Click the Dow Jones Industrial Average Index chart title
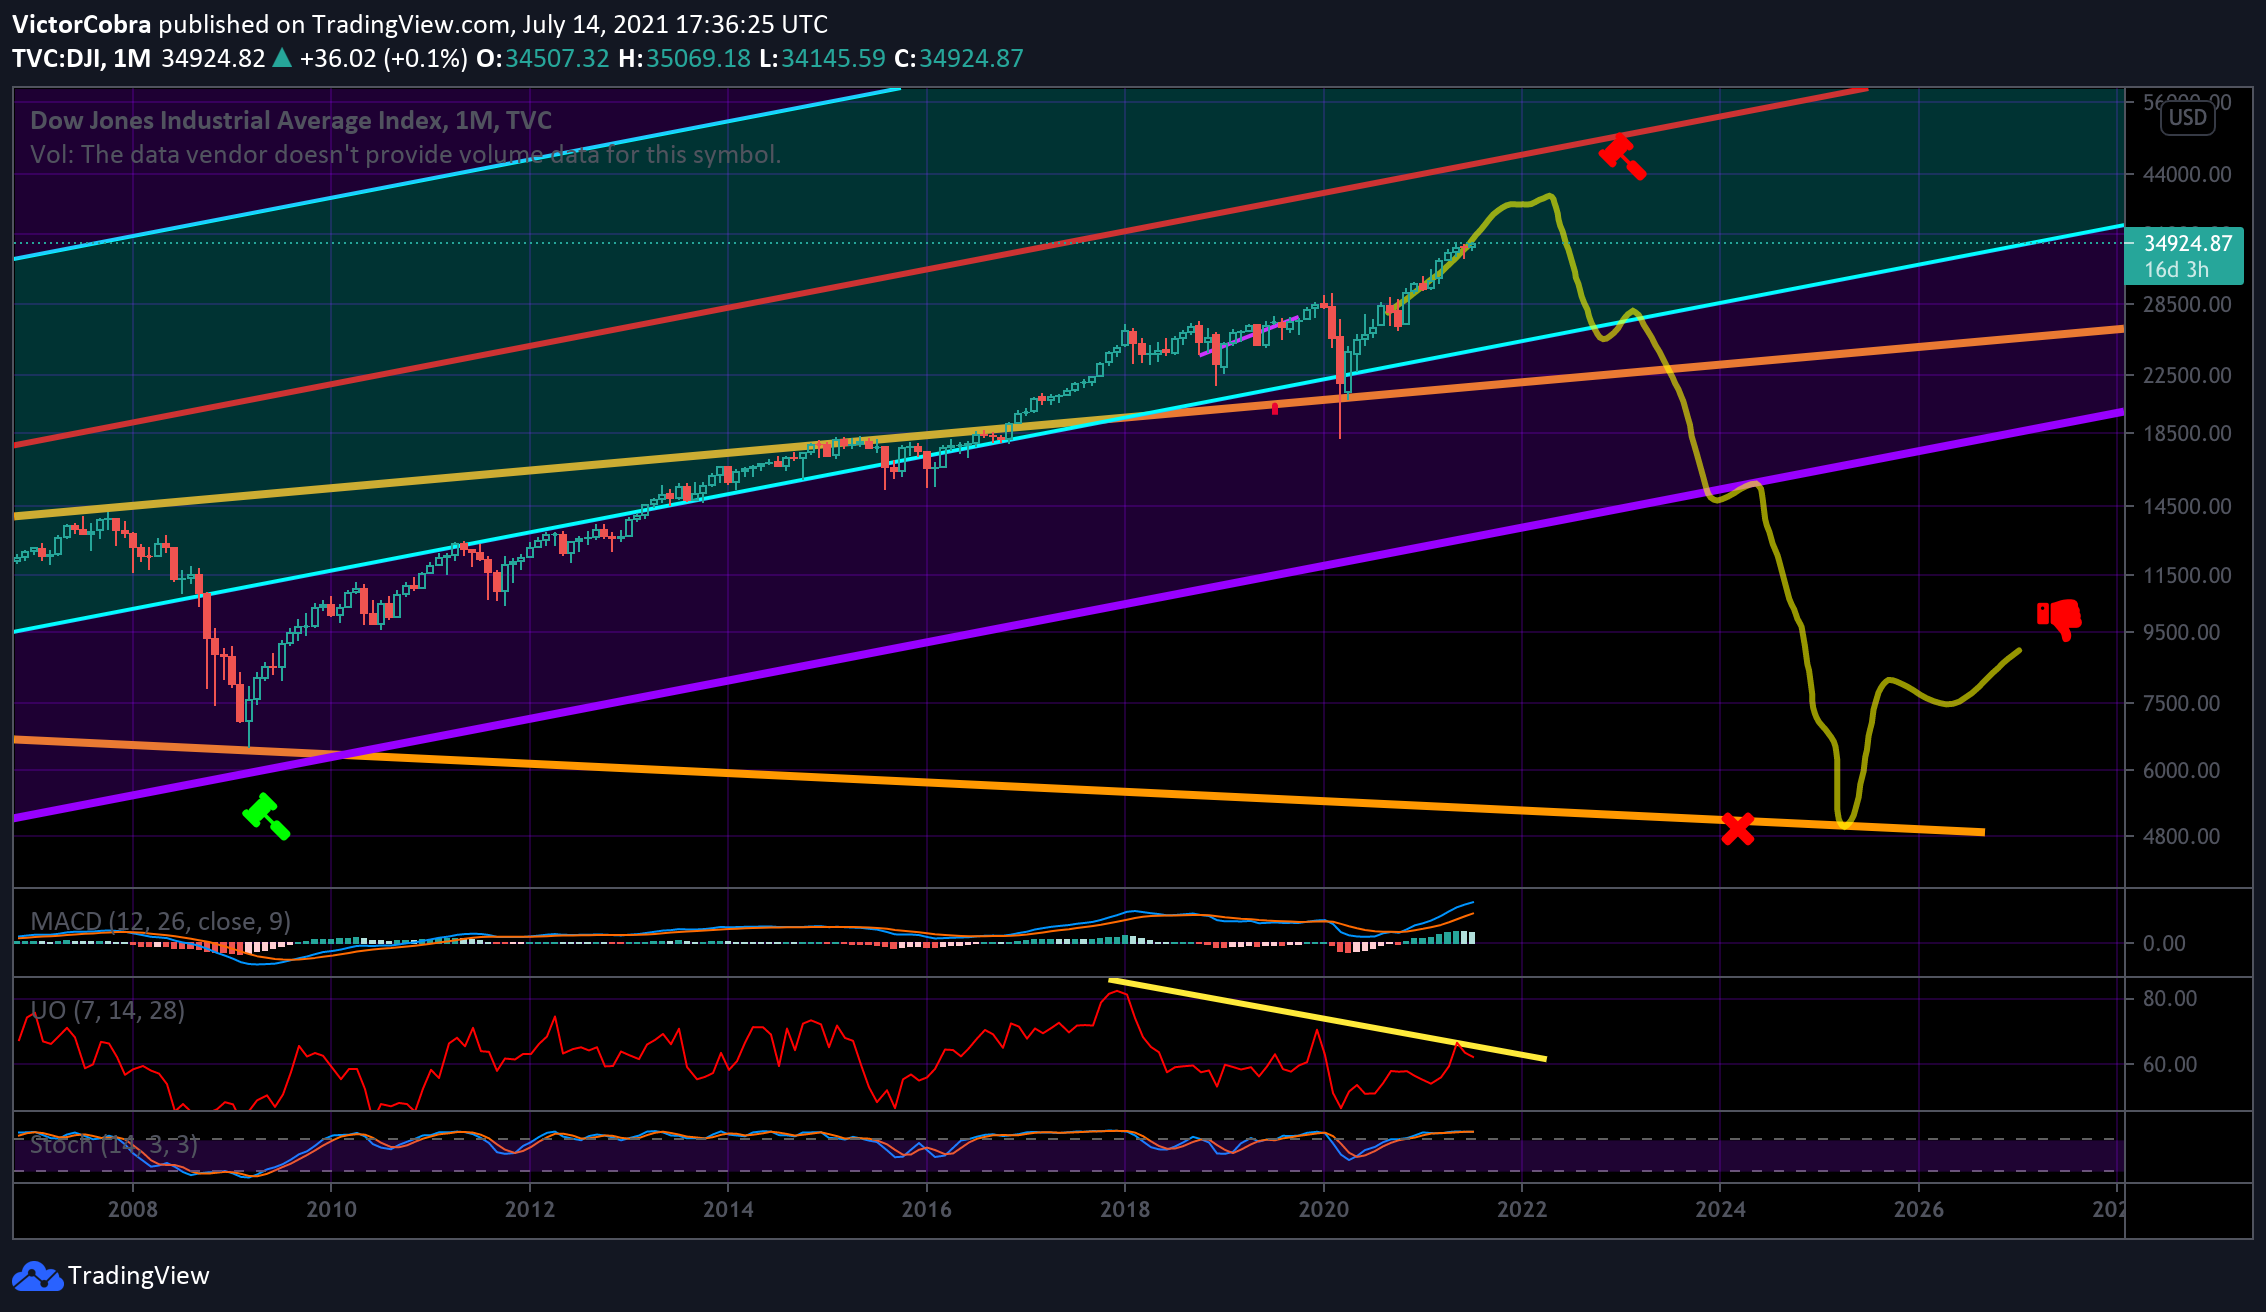Viewport: 2266px width, 1312px height. (291, 120)
